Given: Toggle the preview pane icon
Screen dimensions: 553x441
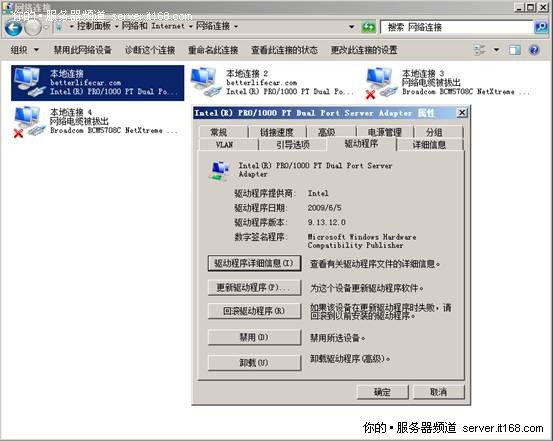Looking at the screenshot, I should pos(515,50).
